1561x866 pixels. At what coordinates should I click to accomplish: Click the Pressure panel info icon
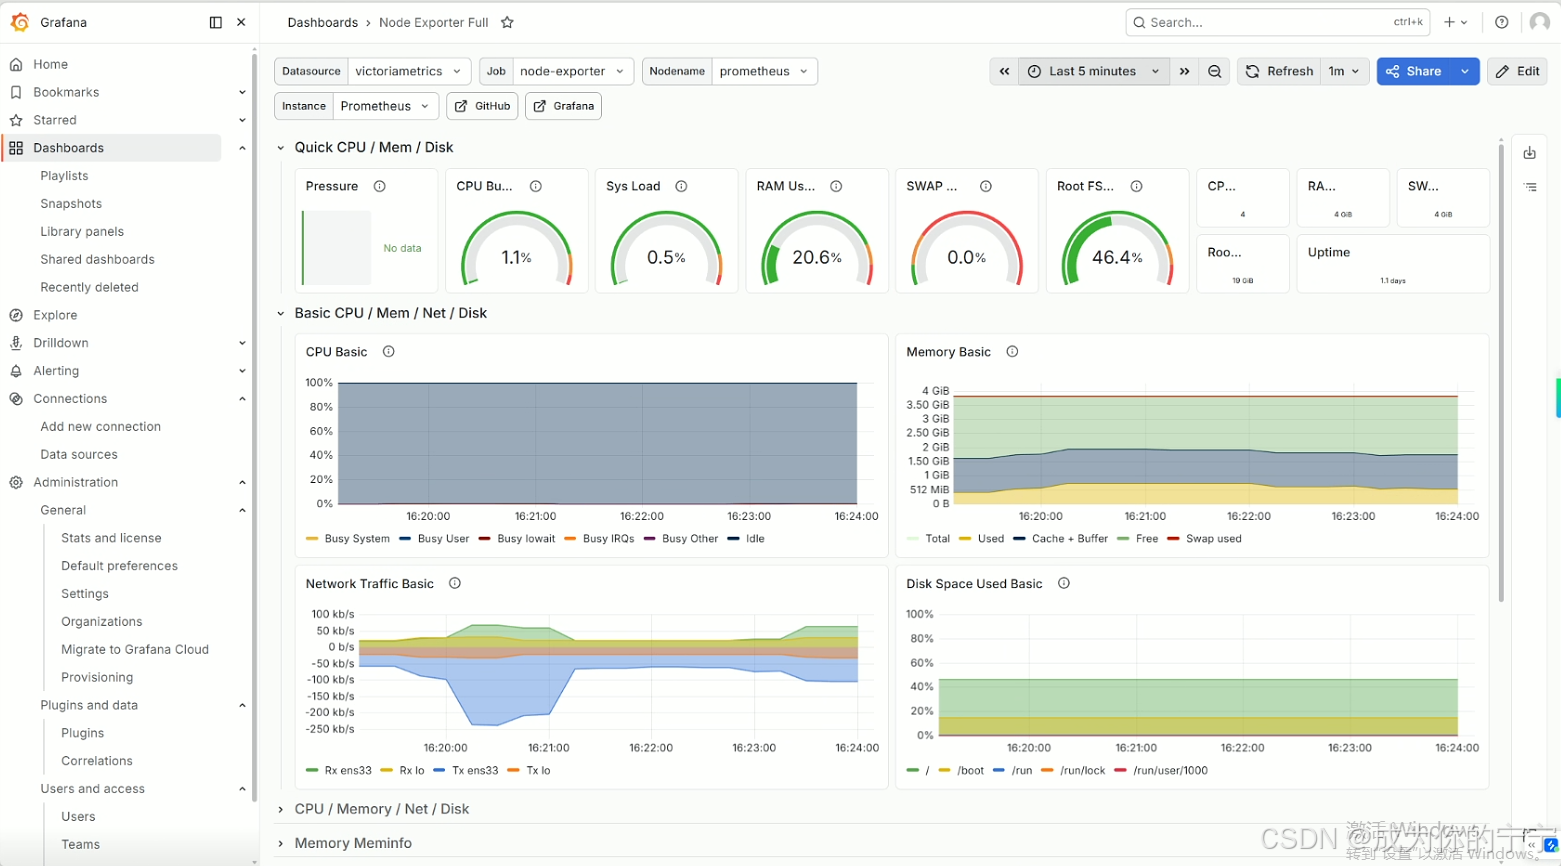click(x=380, y=186)
